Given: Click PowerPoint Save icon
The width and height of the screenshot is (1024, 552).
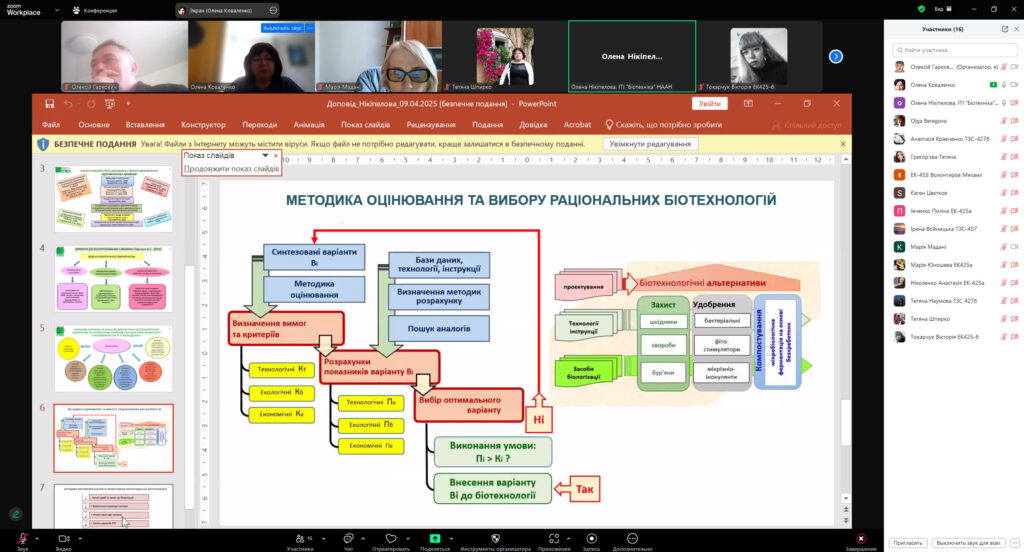Looking at the screenshot, I should [50, 104].
